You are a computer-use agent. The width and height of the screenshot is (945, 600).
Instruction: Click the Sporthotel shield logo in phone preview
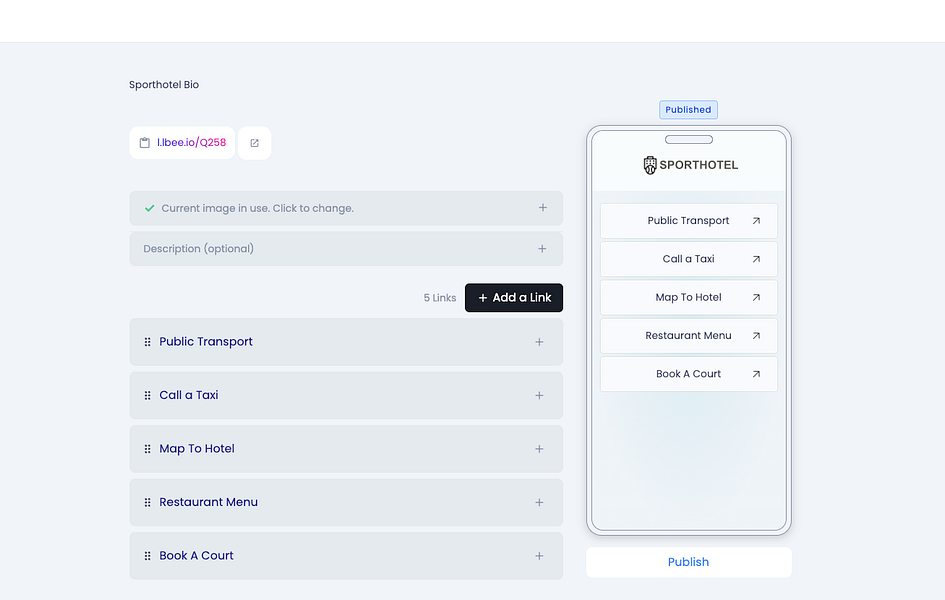[651, 164]
